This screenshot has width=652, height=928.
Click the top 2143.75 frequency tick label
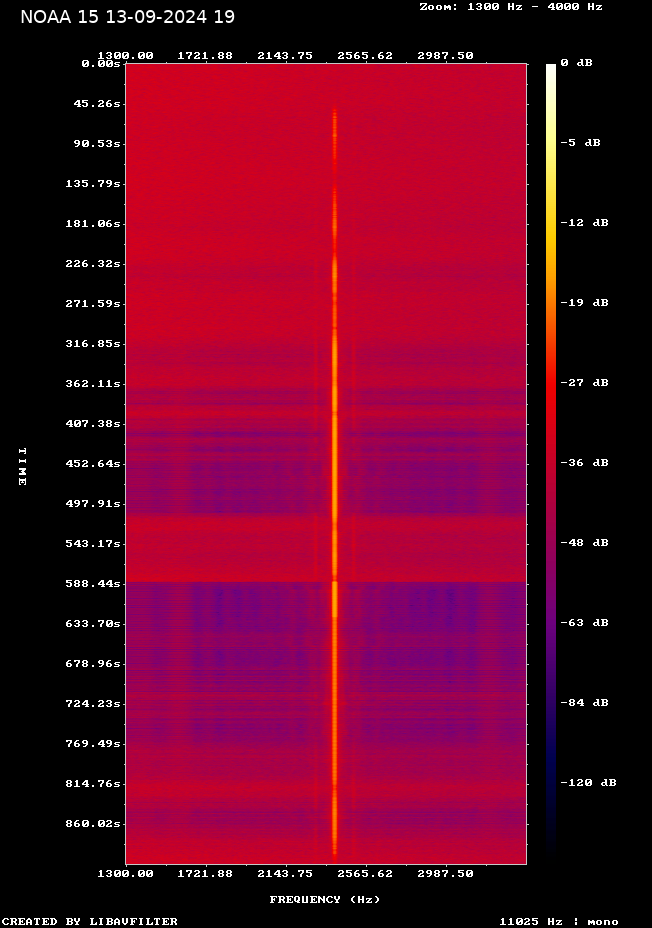coord(285,56)
